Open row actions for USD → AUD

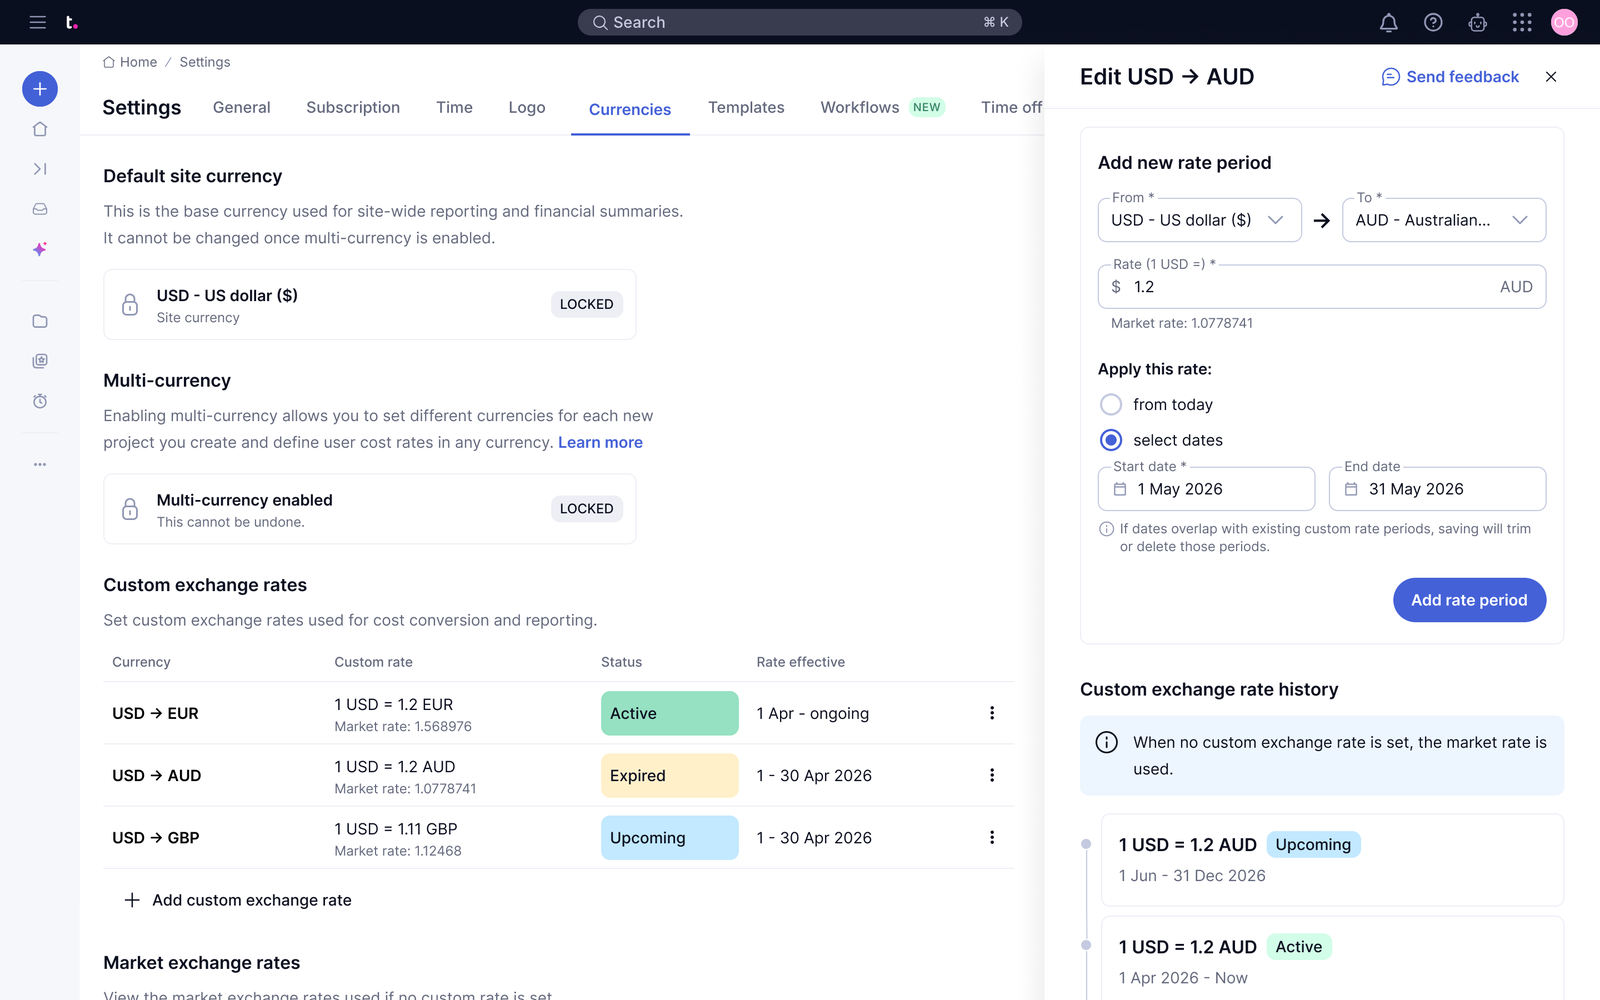tap(992, 775)
